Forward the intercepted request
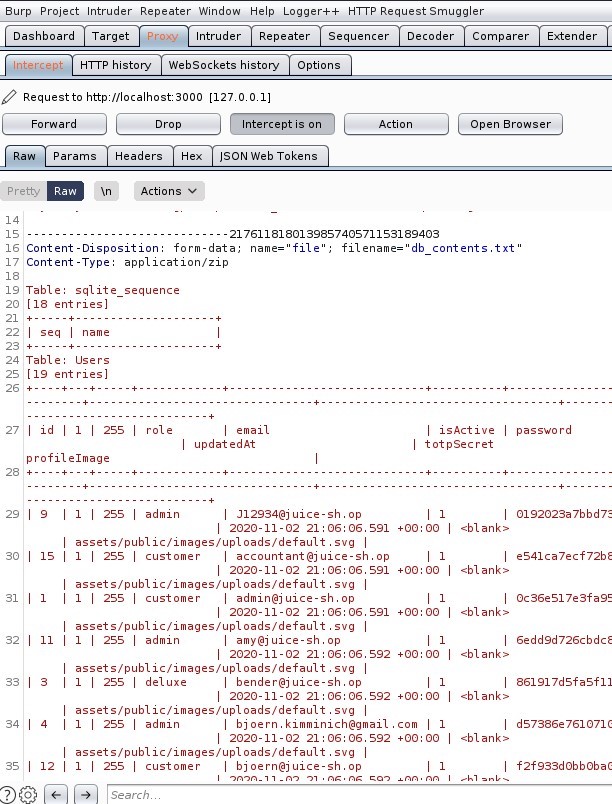Viewport: 612px width, 804px height. tap(54, 124)
